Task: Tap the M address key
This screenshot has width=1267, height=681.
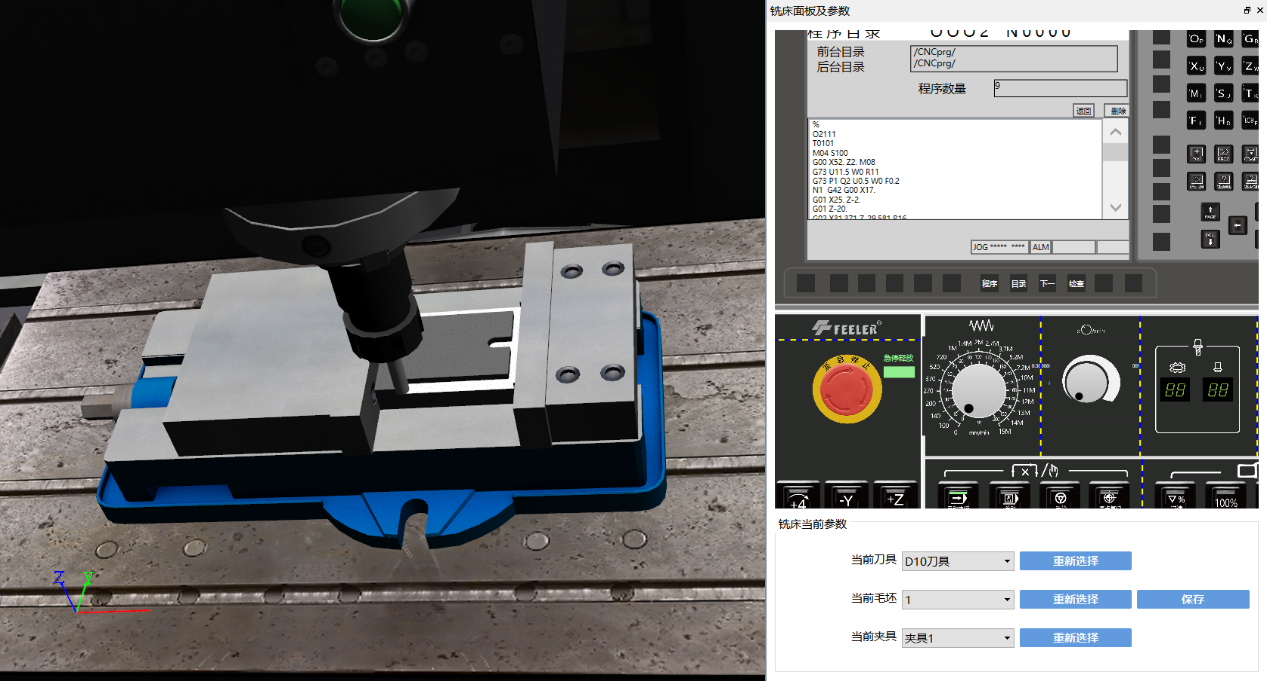Action: (1196, 93)
